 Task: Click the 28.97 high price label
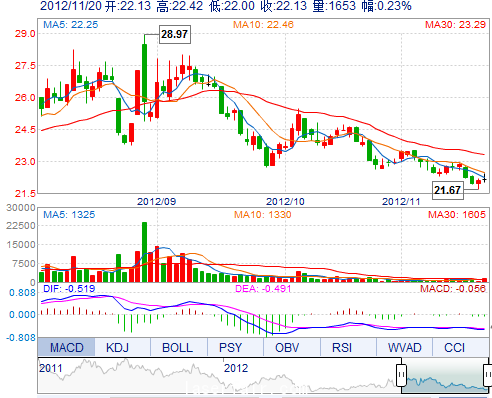click(175, 34)
